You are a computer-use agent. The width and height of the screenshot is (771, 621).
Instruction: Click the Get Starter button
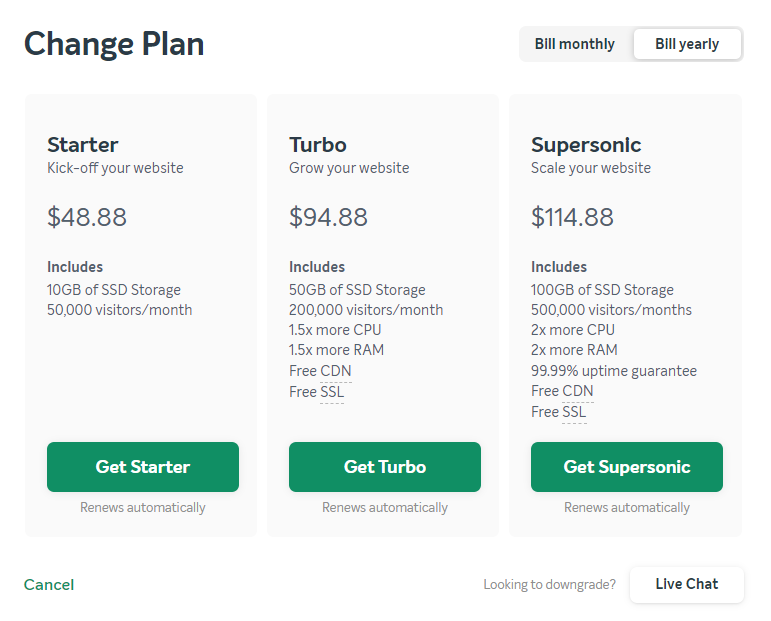click(143, 467)
